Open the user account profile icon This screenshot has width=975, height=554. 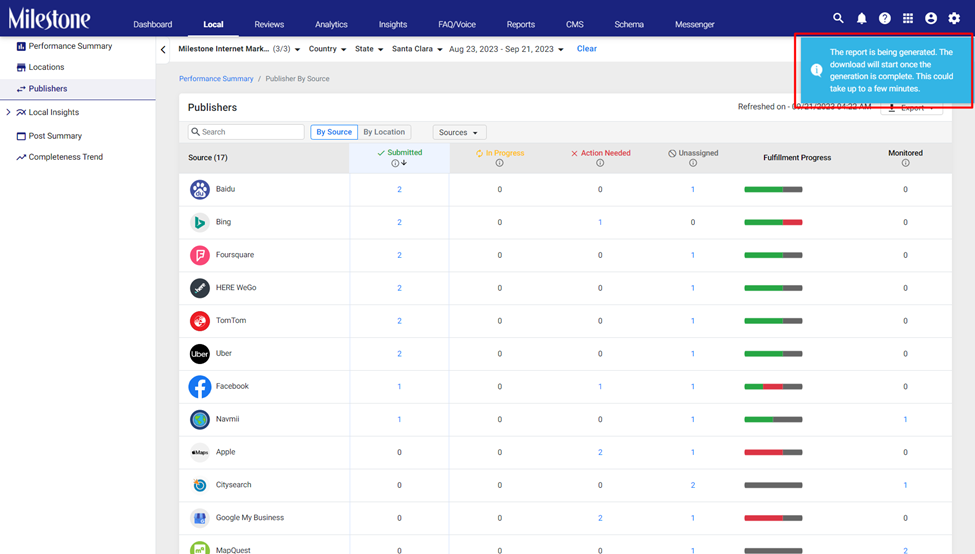click(931, 19)
